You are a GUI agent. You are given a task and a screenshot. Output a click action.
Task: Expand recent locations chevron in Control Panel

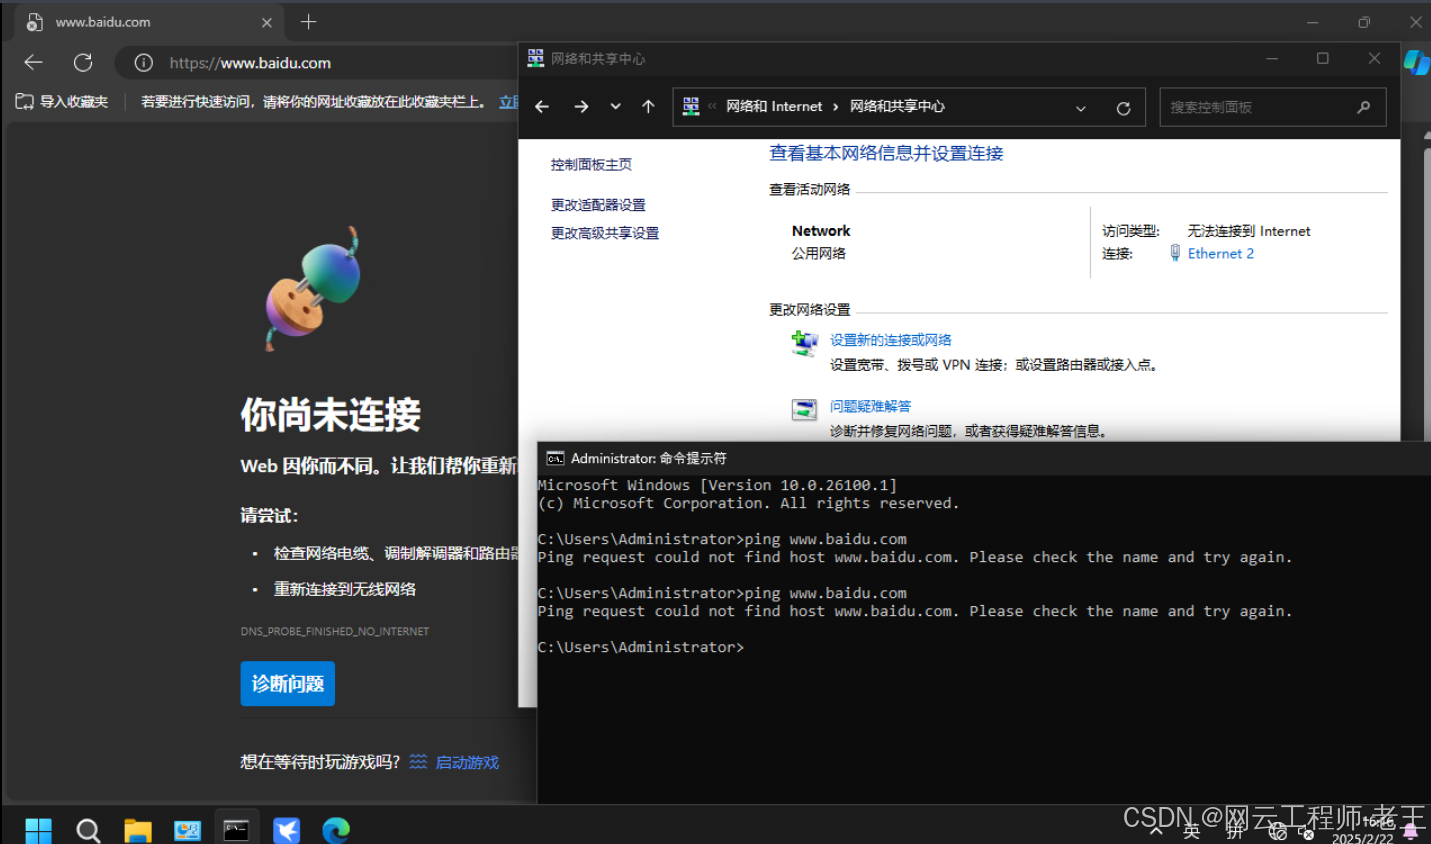click(615, 107)
